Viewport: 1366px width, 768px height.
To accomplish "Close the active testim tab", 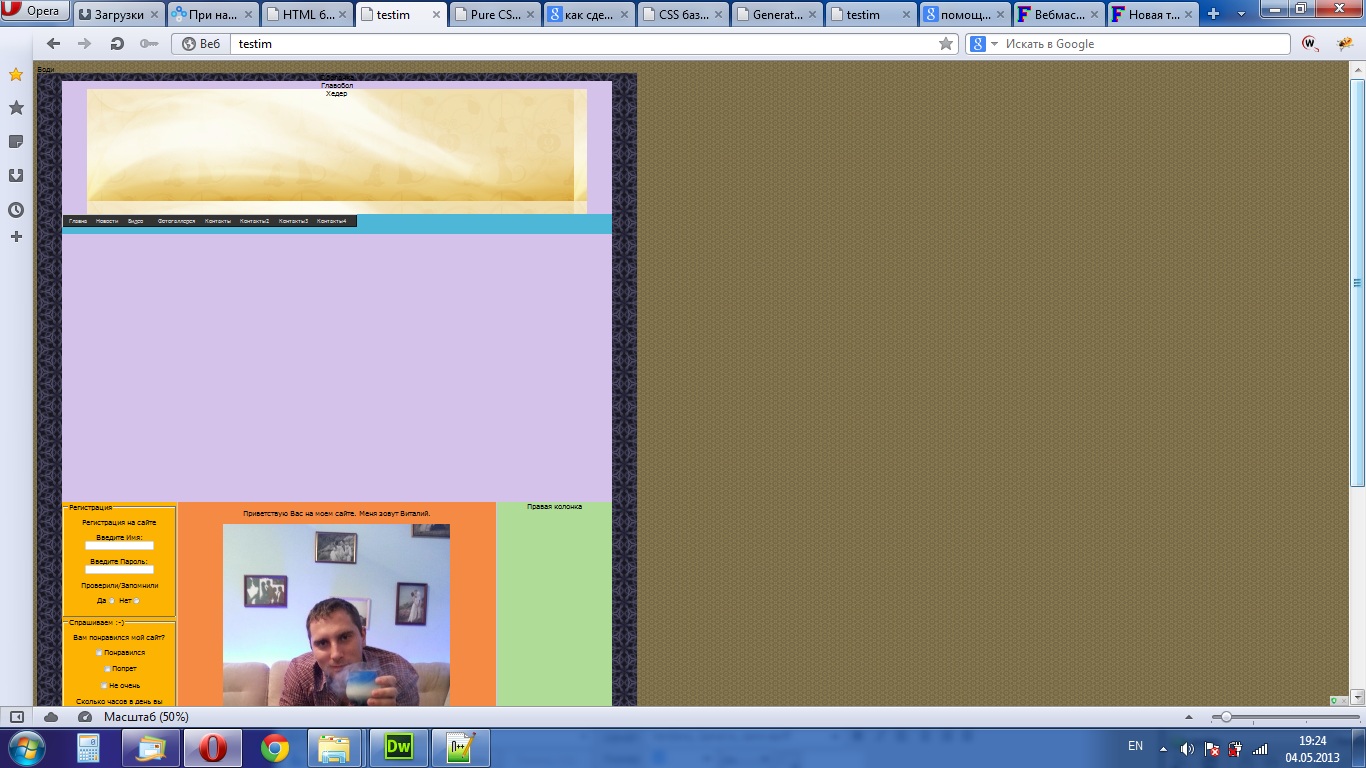I will coord(436,15).
